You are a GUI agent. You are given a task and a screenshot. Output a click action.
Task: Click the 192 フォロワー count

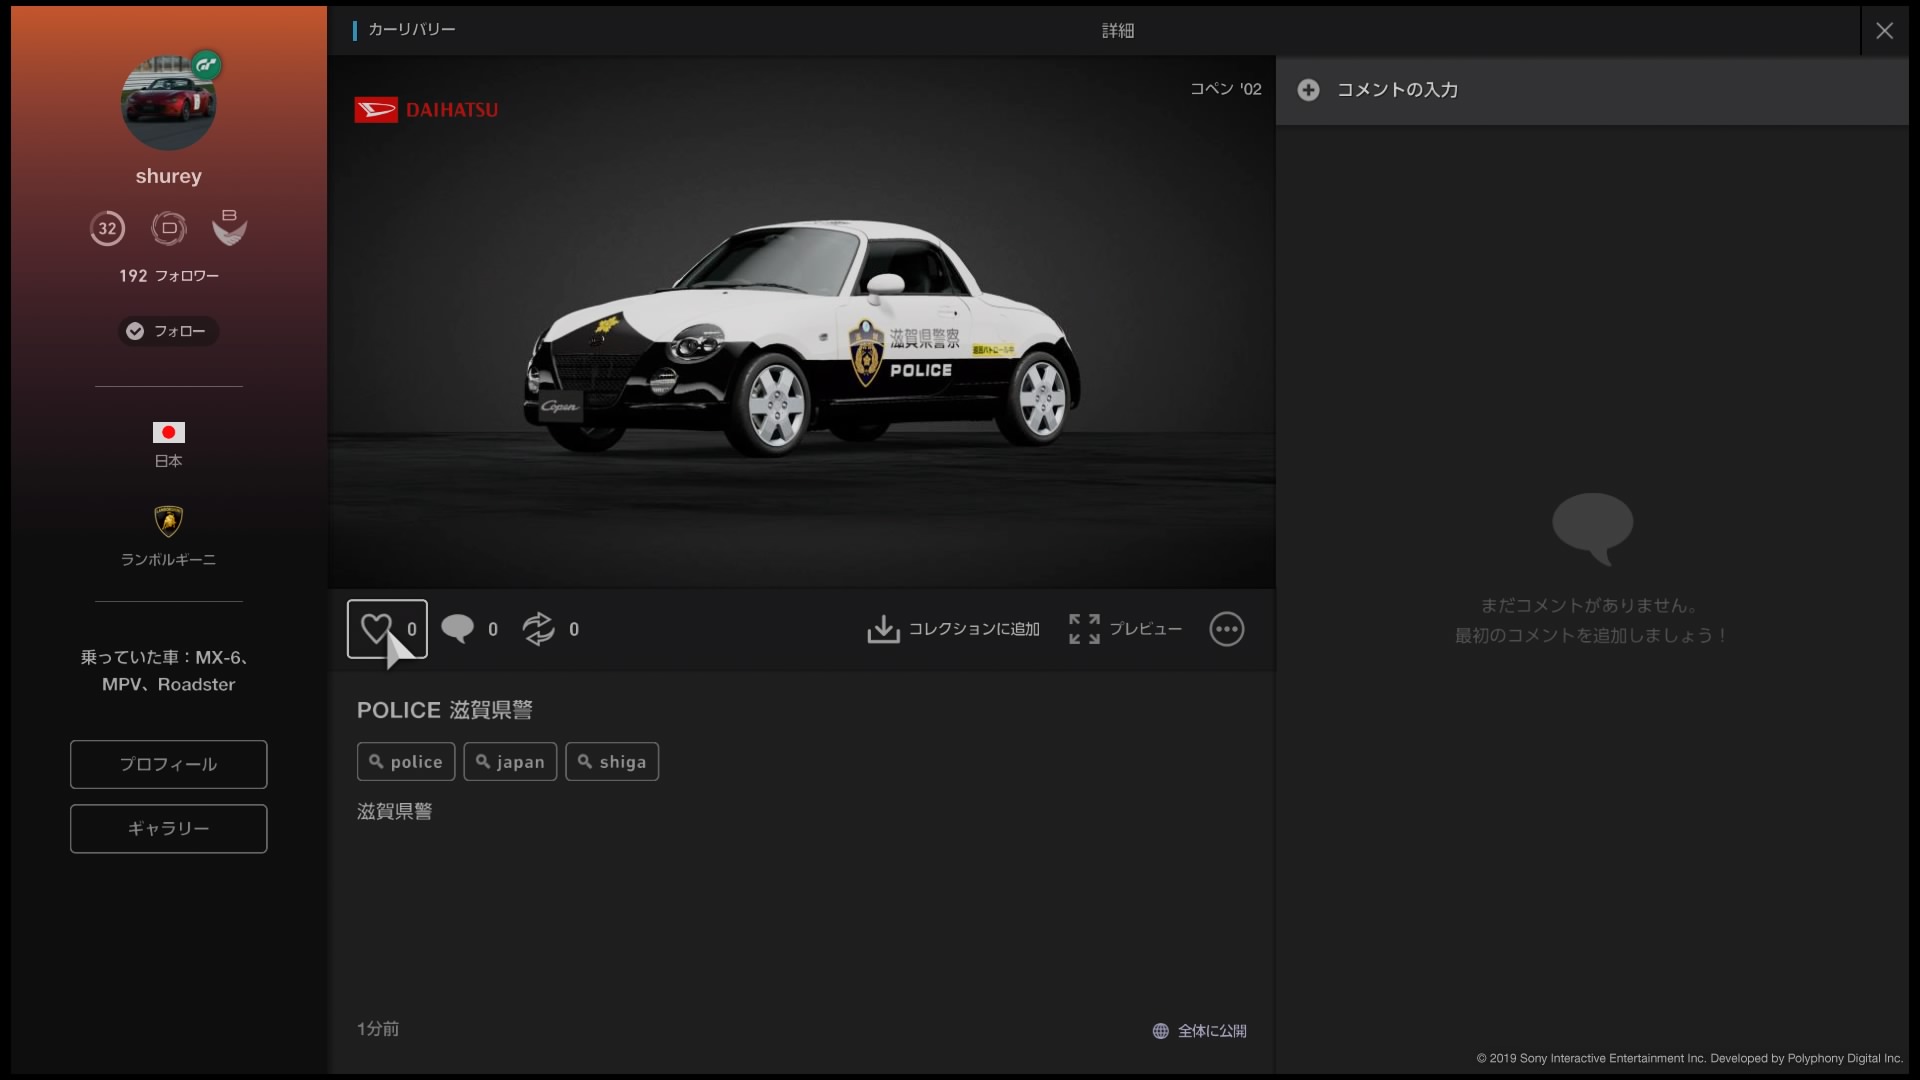(x=168, y=276)
